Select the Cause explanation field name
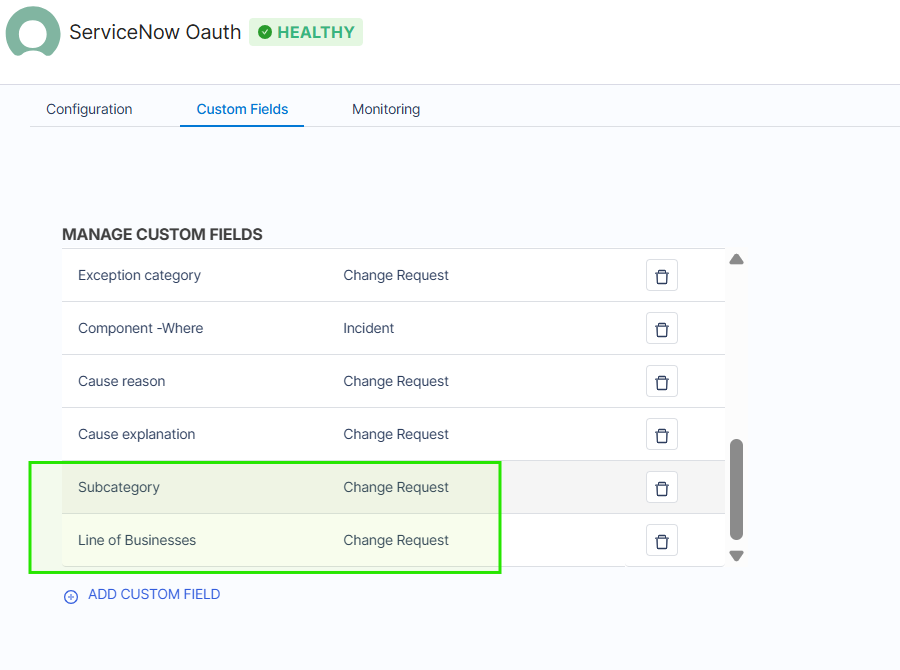This screenshot has width=900, height=670. click(137, 435)
